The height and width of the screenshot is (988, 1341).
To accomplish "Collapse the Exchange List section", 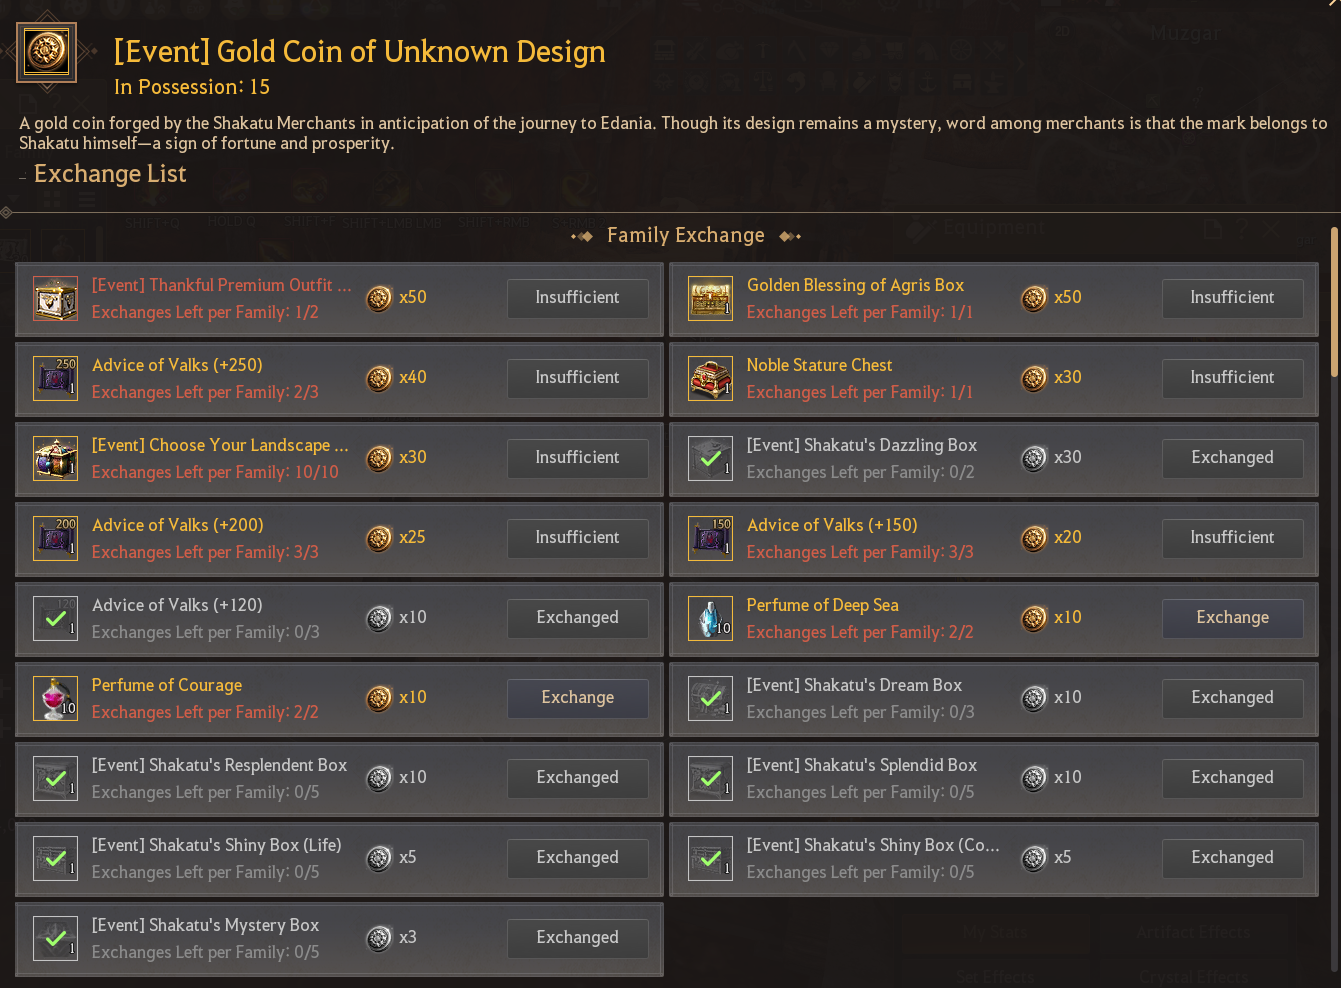I will pyautogui.click(x=23, y=177).
